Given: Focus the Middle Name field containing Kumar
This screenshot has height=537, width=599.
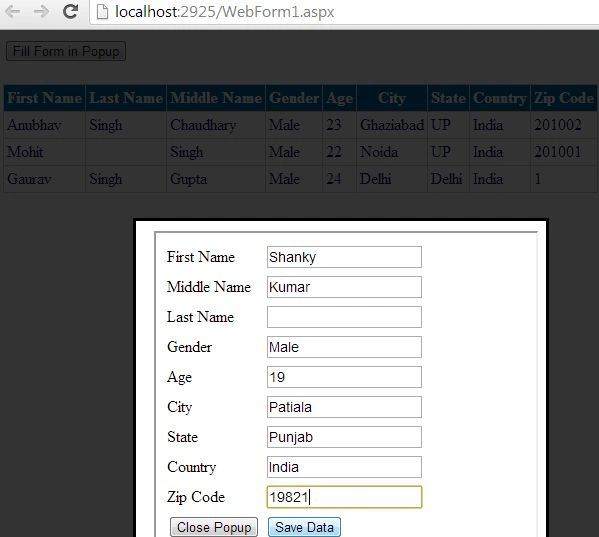Looking at the screenshot, I should [344, 287].
